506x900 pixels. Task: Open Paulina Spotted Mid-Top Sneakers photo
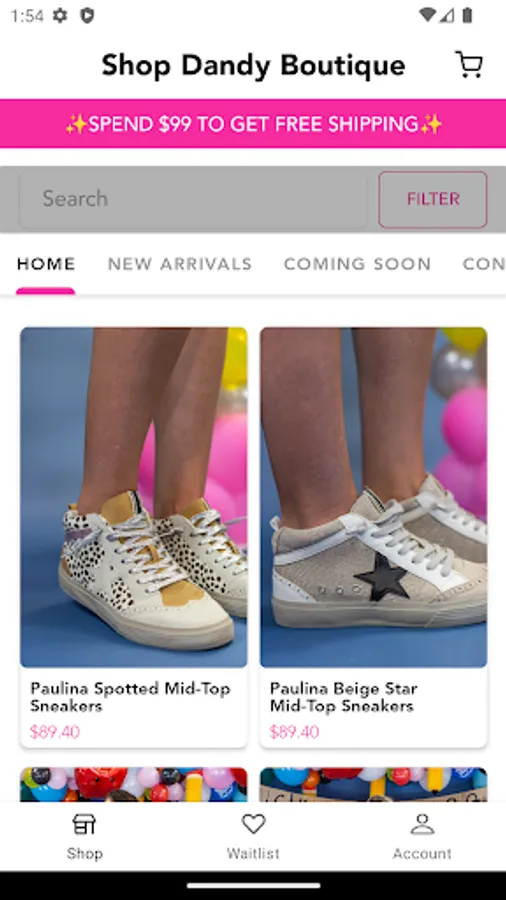point(134,497)
